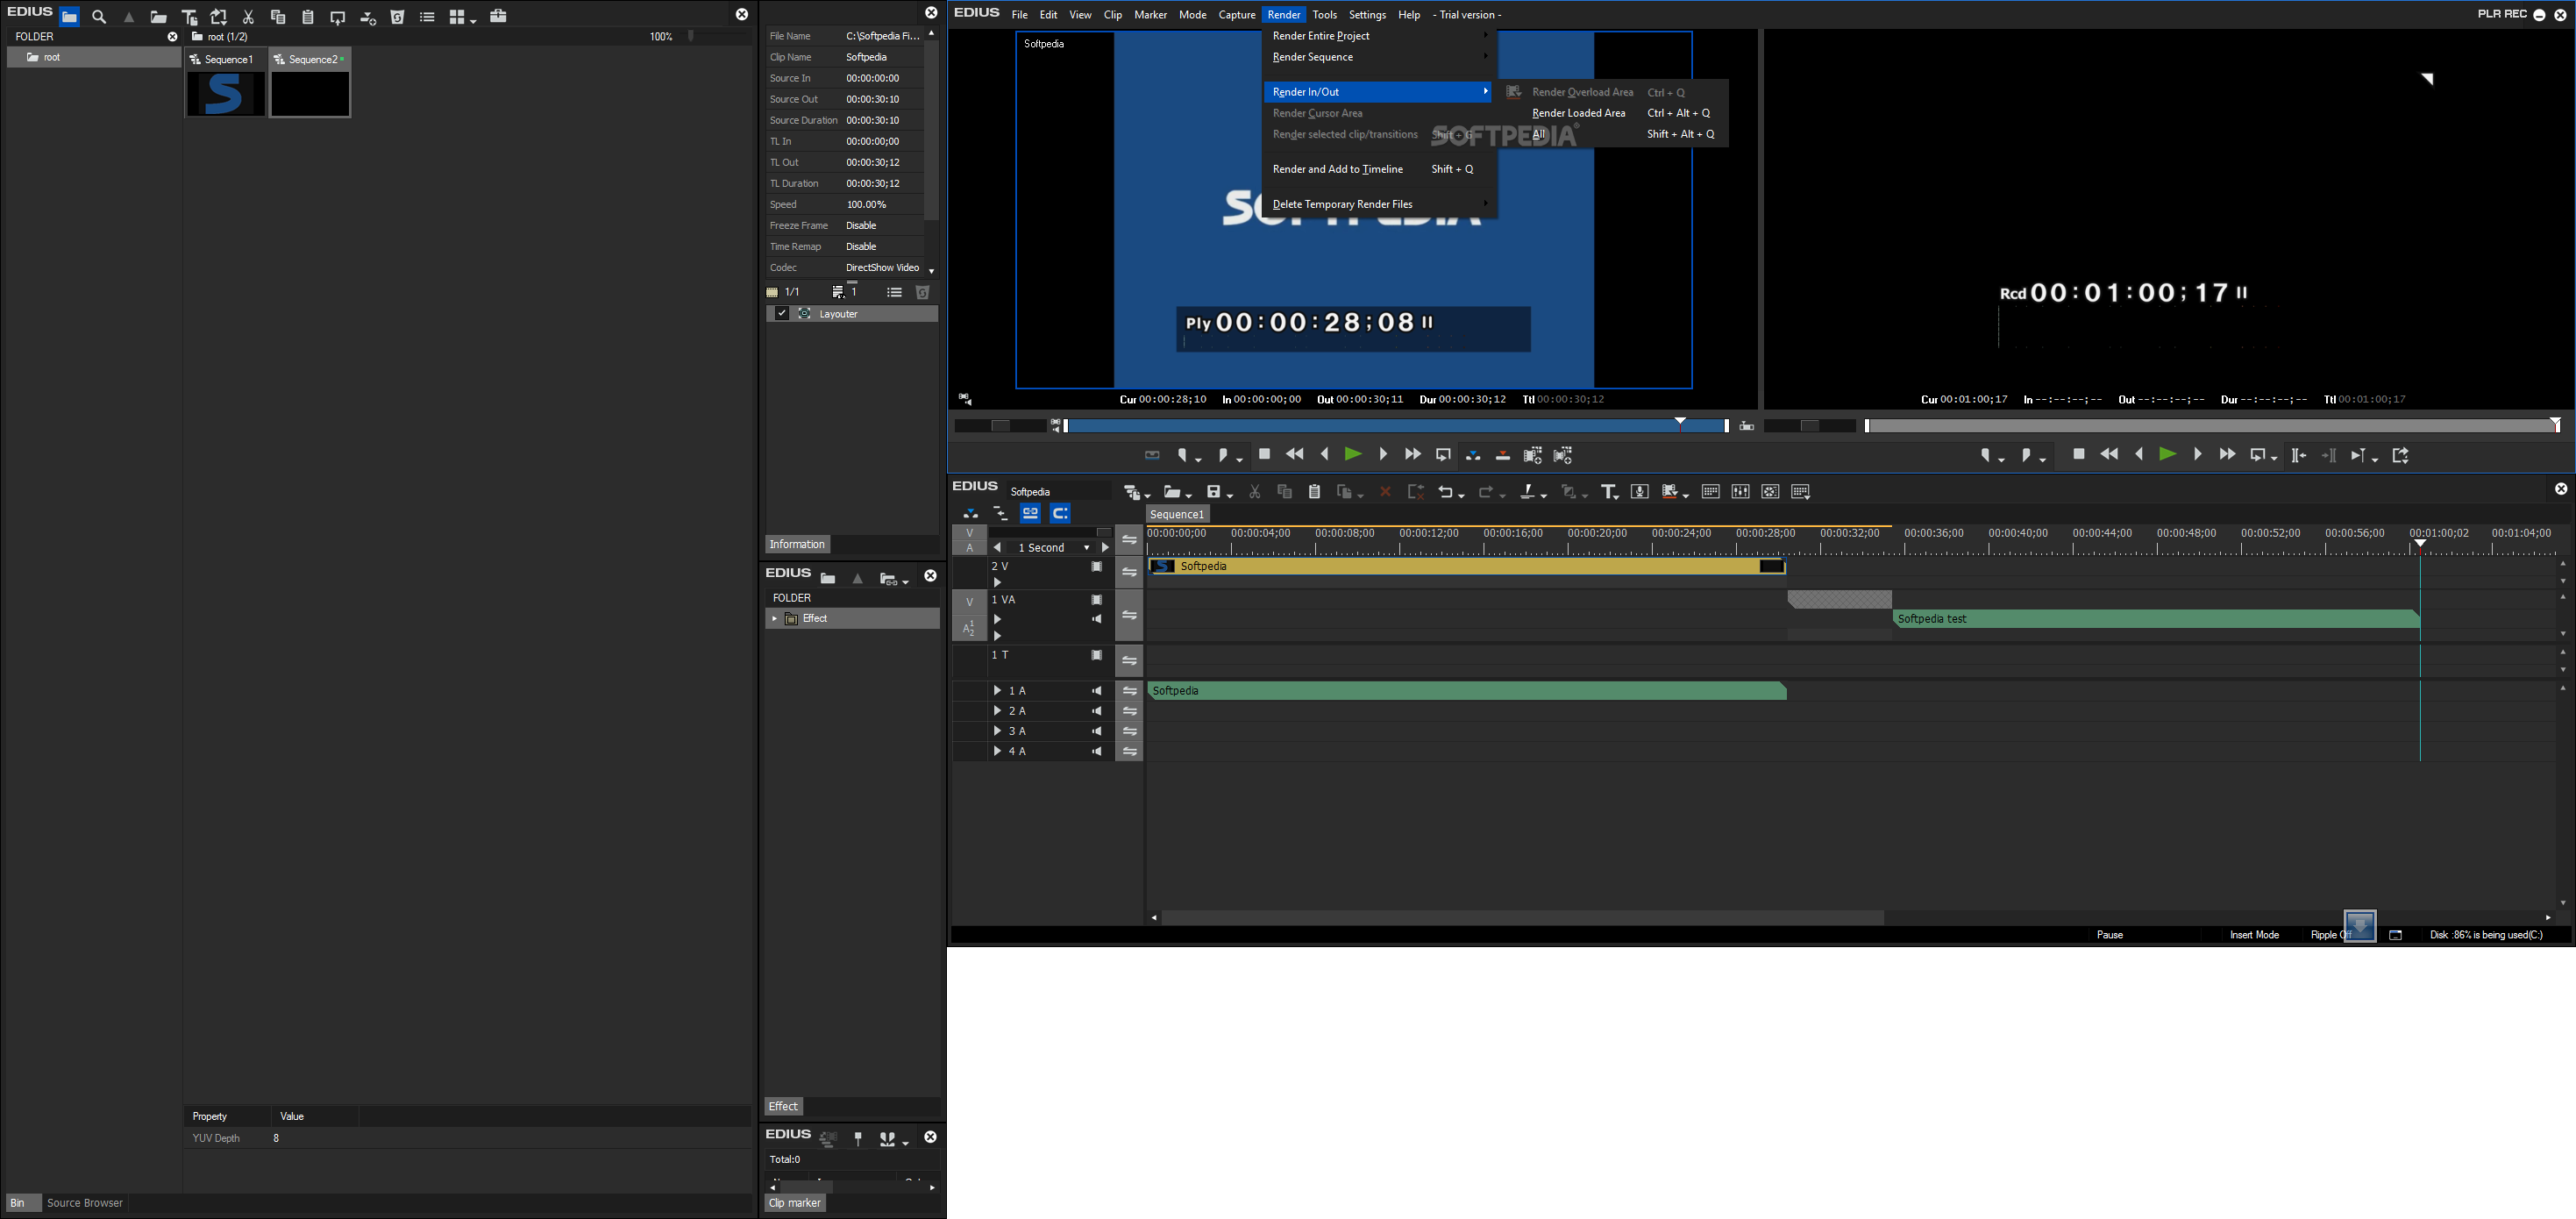Screen dimensions: 2576x1219
Task: Open the Capture menu
Action: click(1237, 15)
